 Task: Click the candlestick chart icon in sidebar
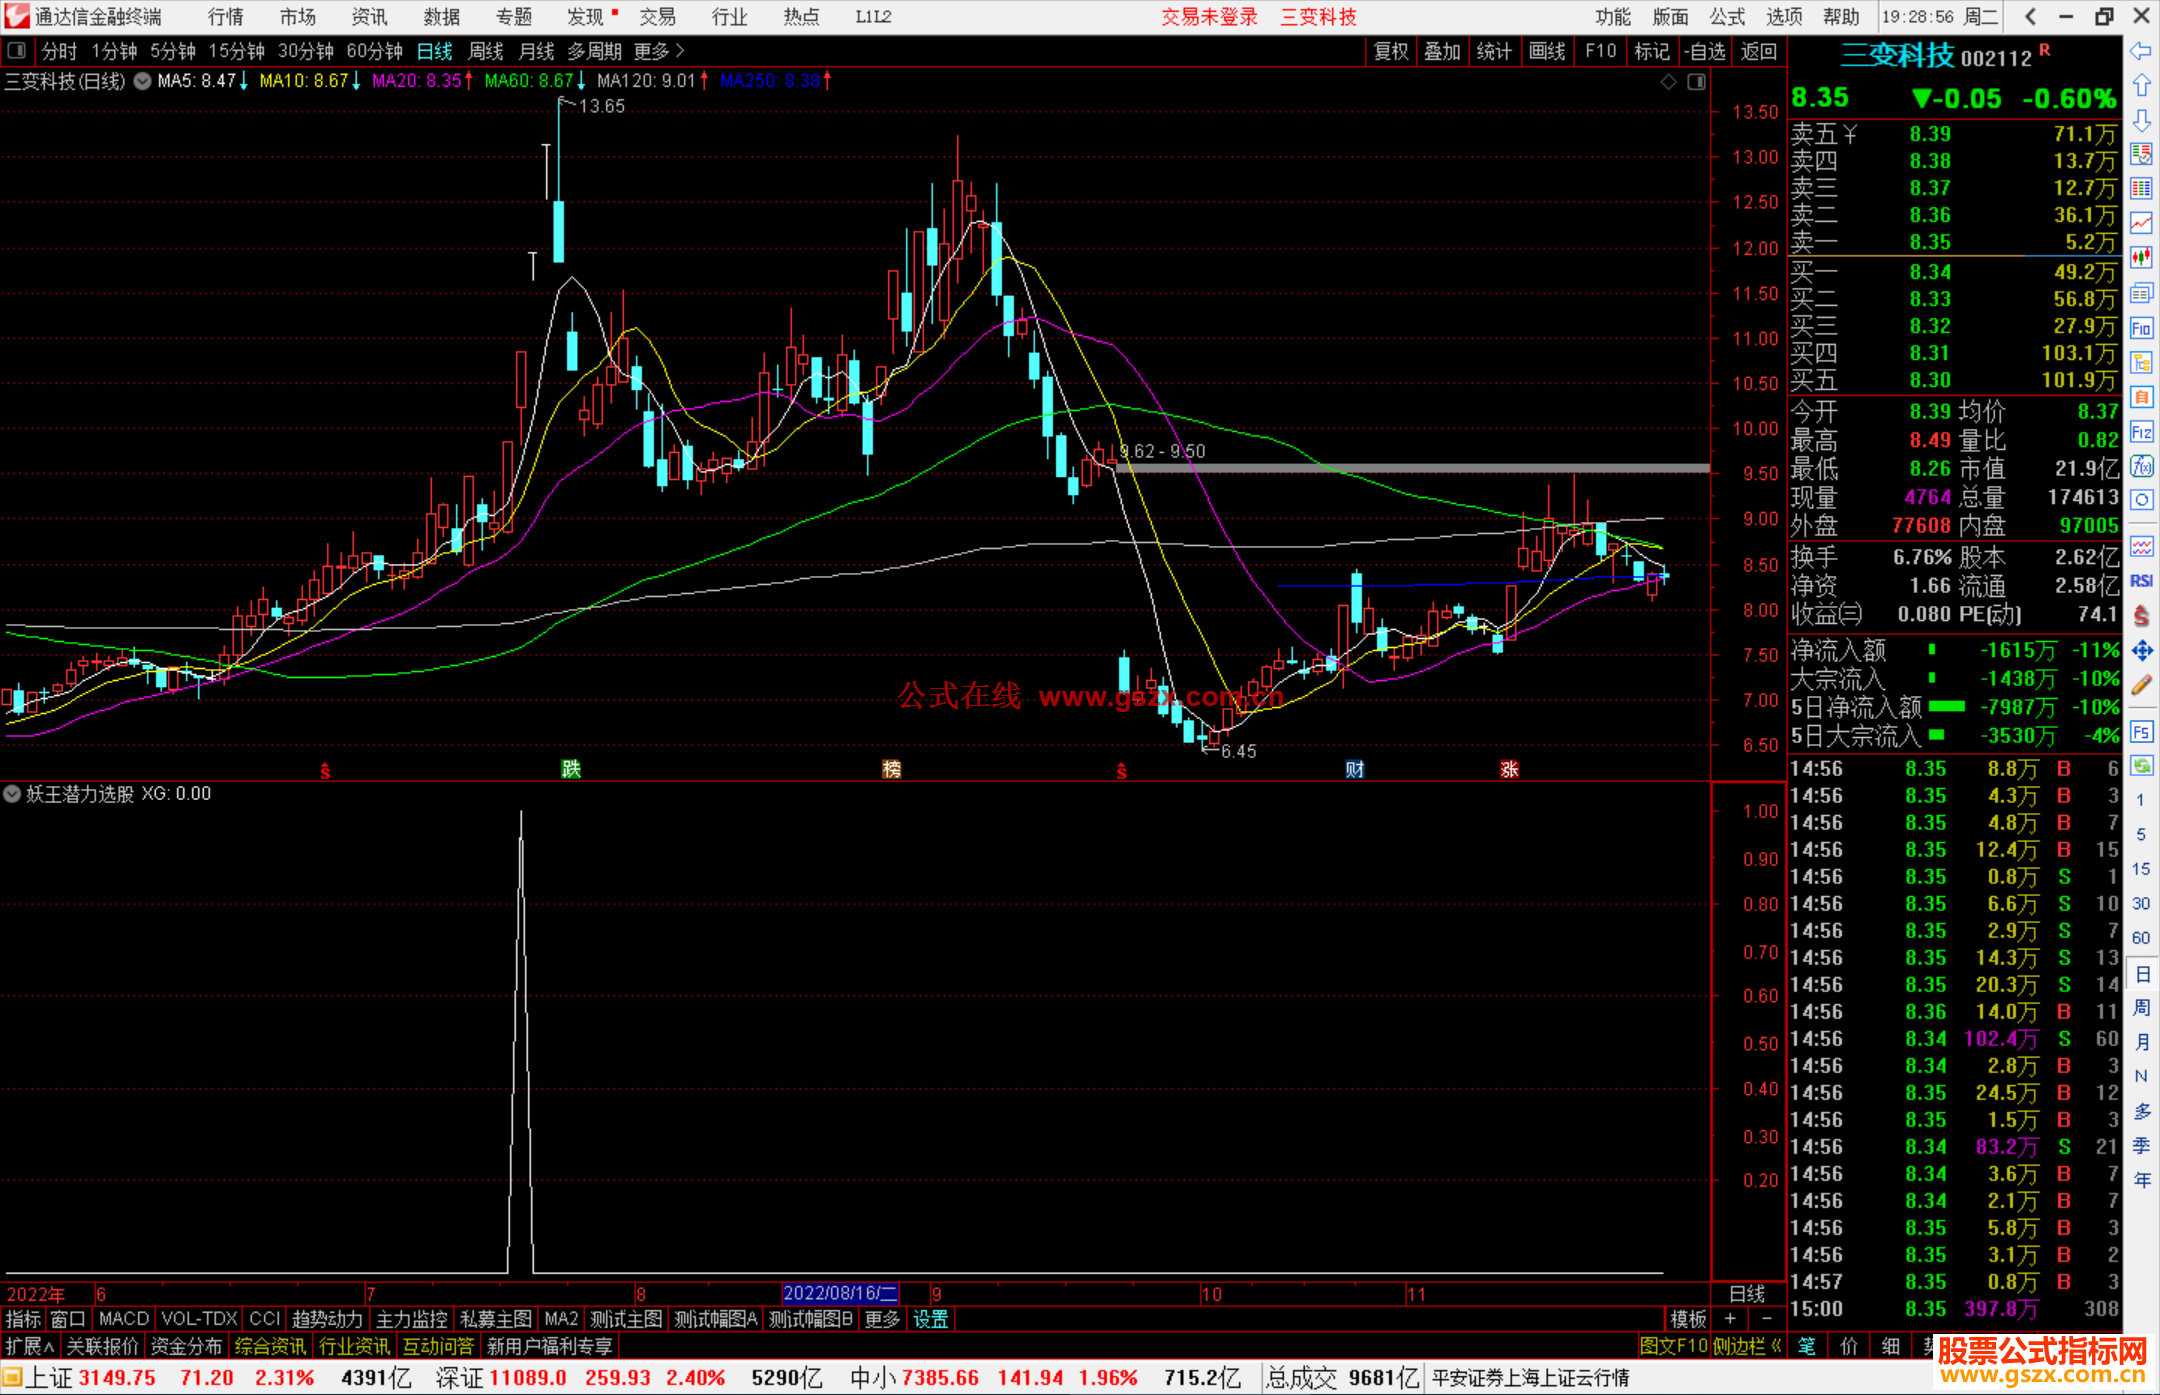click(2141, 258)
